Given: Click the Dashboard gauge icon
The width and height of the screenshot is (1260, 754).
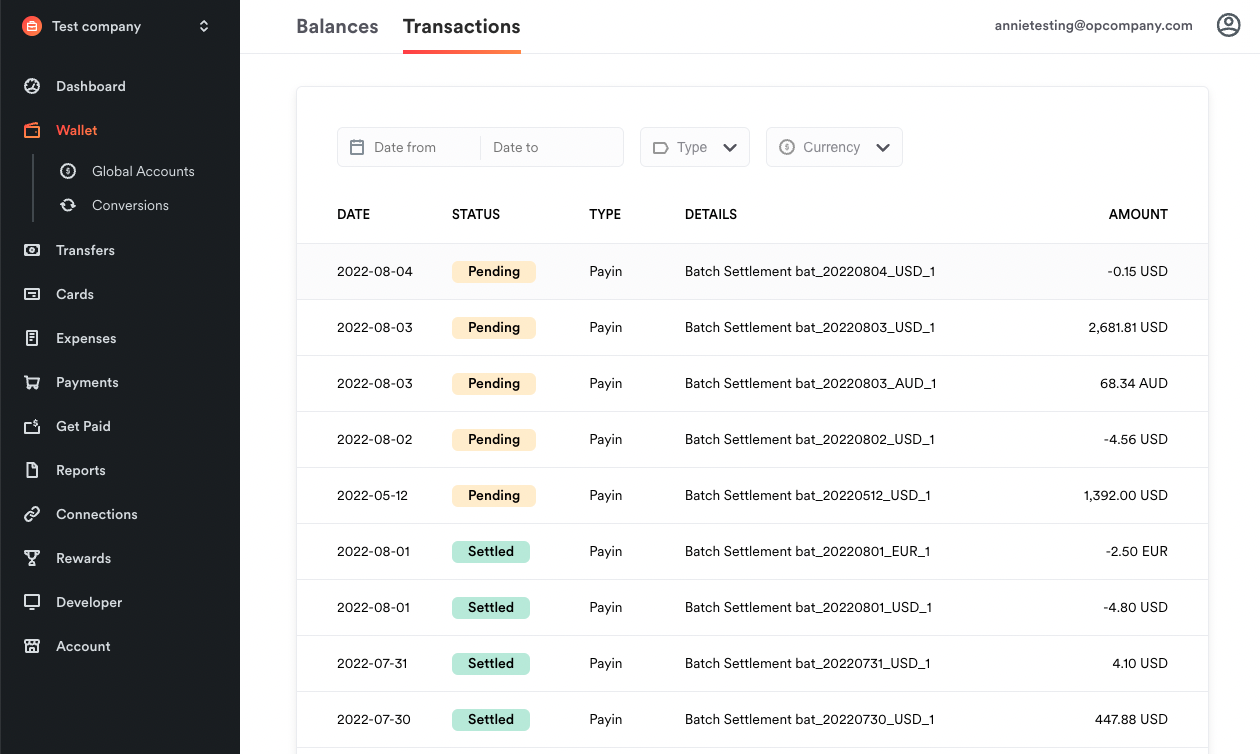Looking at the screenshot, I should [32, 86].
